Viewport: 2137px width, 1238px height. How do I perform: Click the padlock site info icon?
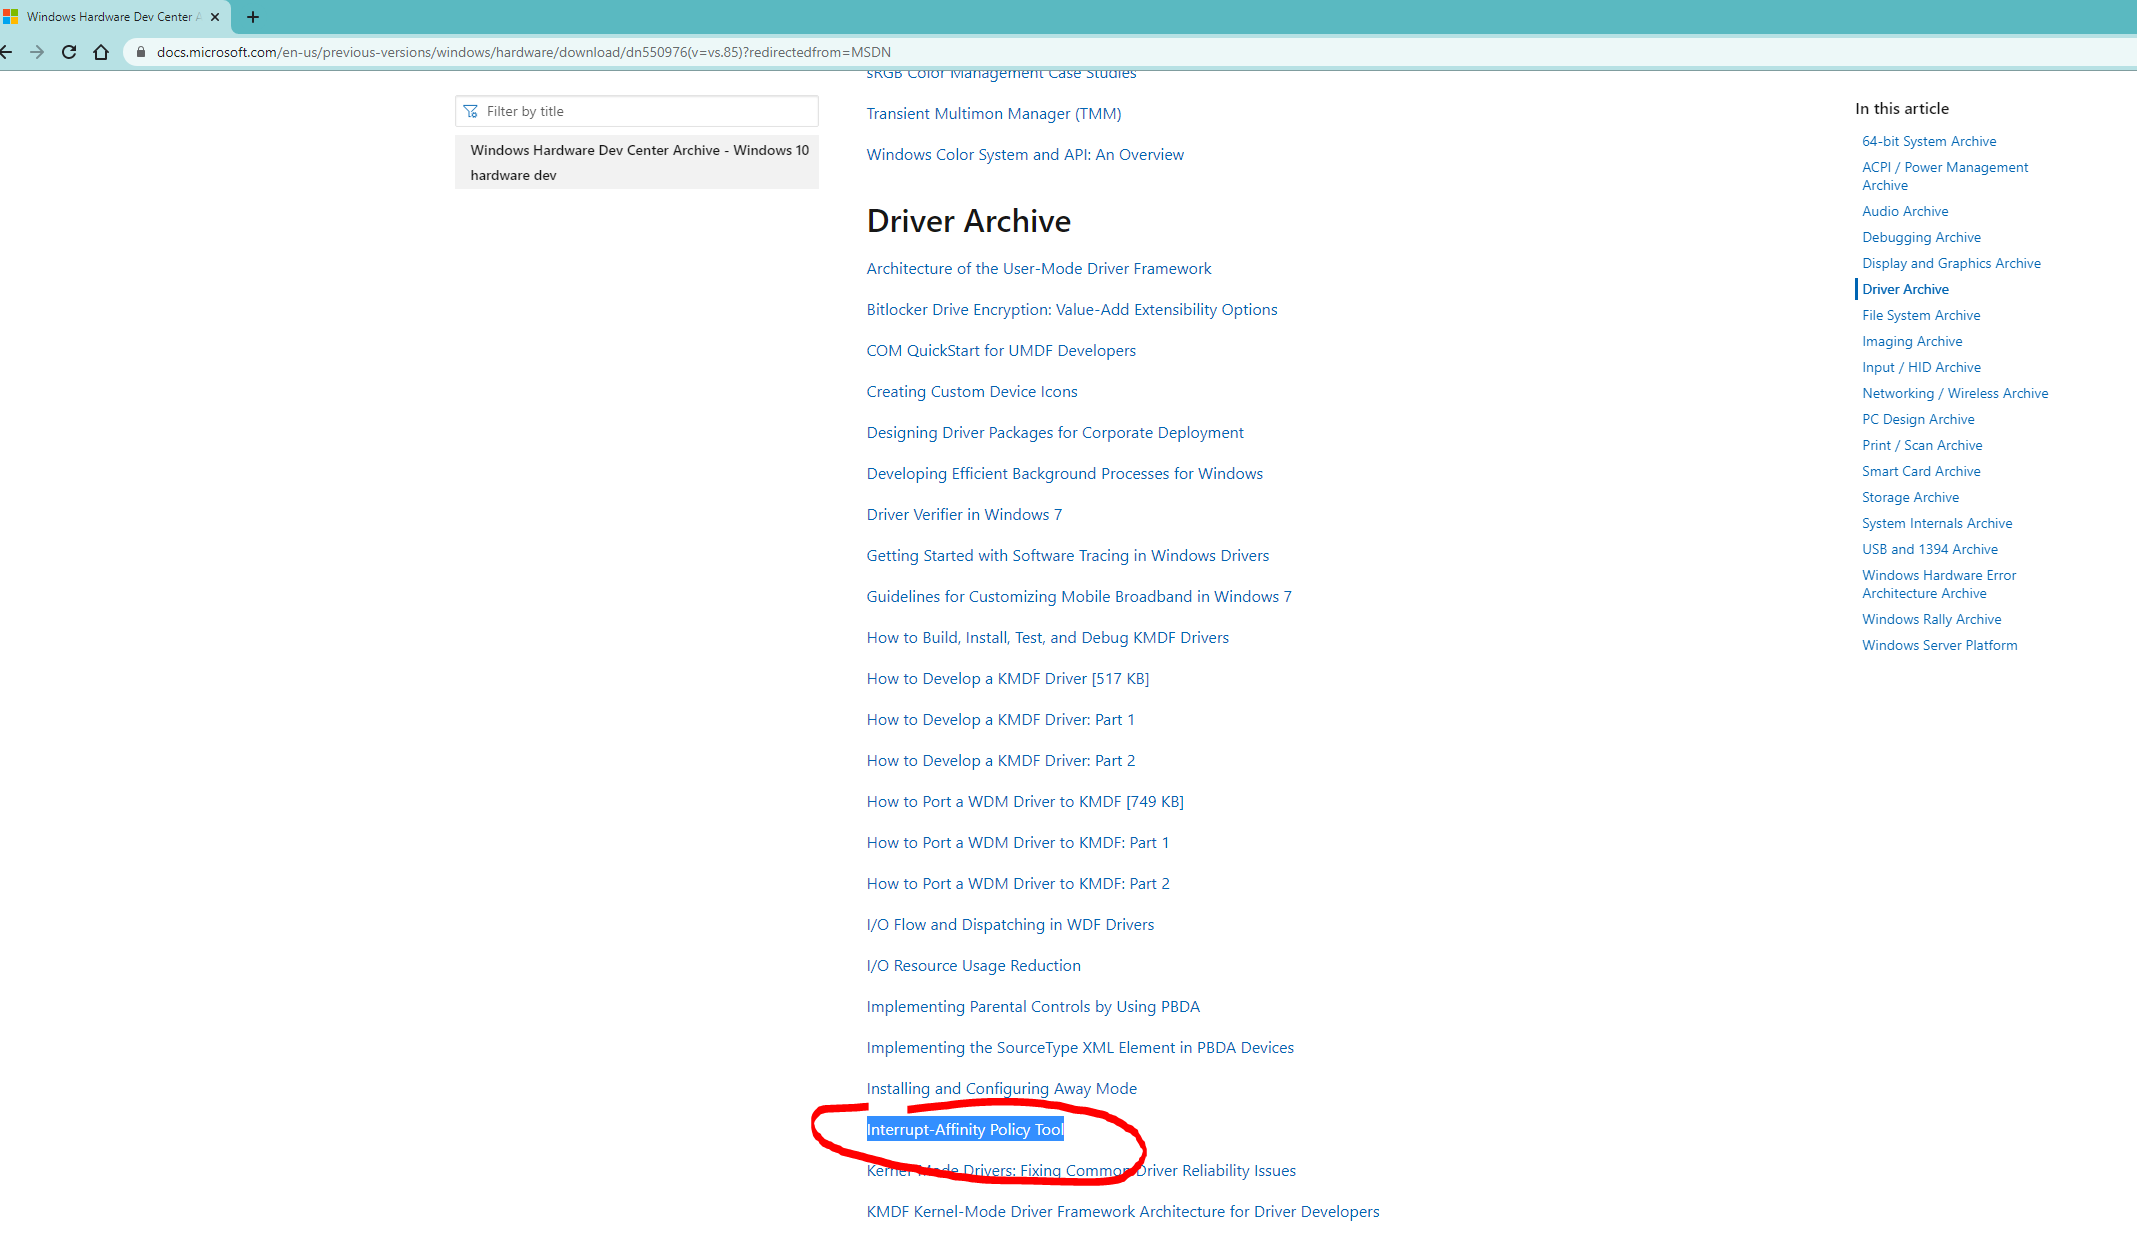[x=141, y=52]
